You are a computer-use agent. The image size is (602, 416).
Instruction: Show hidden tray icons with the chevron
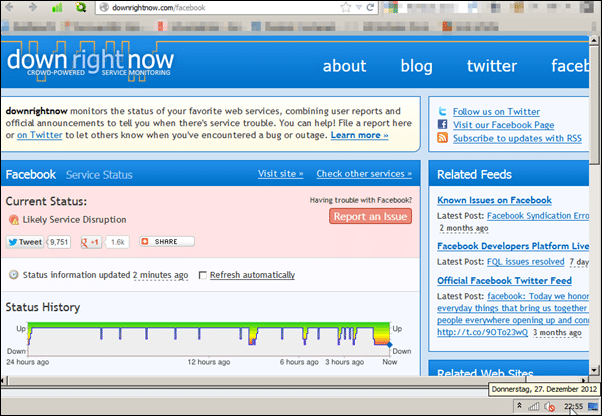[x=519, y=405]
